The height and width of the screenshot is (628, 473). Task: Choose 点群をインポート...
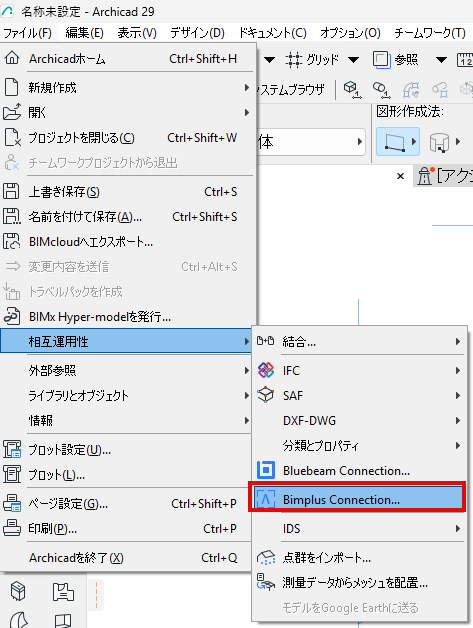coord(359,558)
